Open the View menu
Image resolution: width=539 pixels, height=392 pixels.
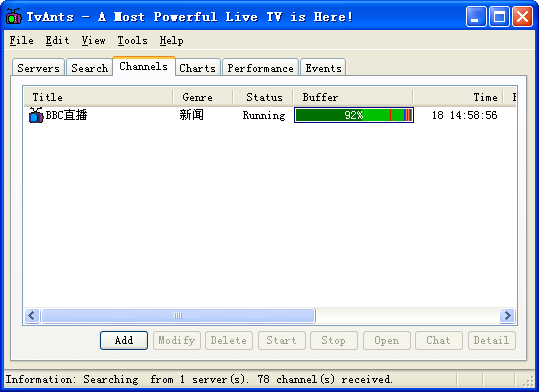(93, 41)
